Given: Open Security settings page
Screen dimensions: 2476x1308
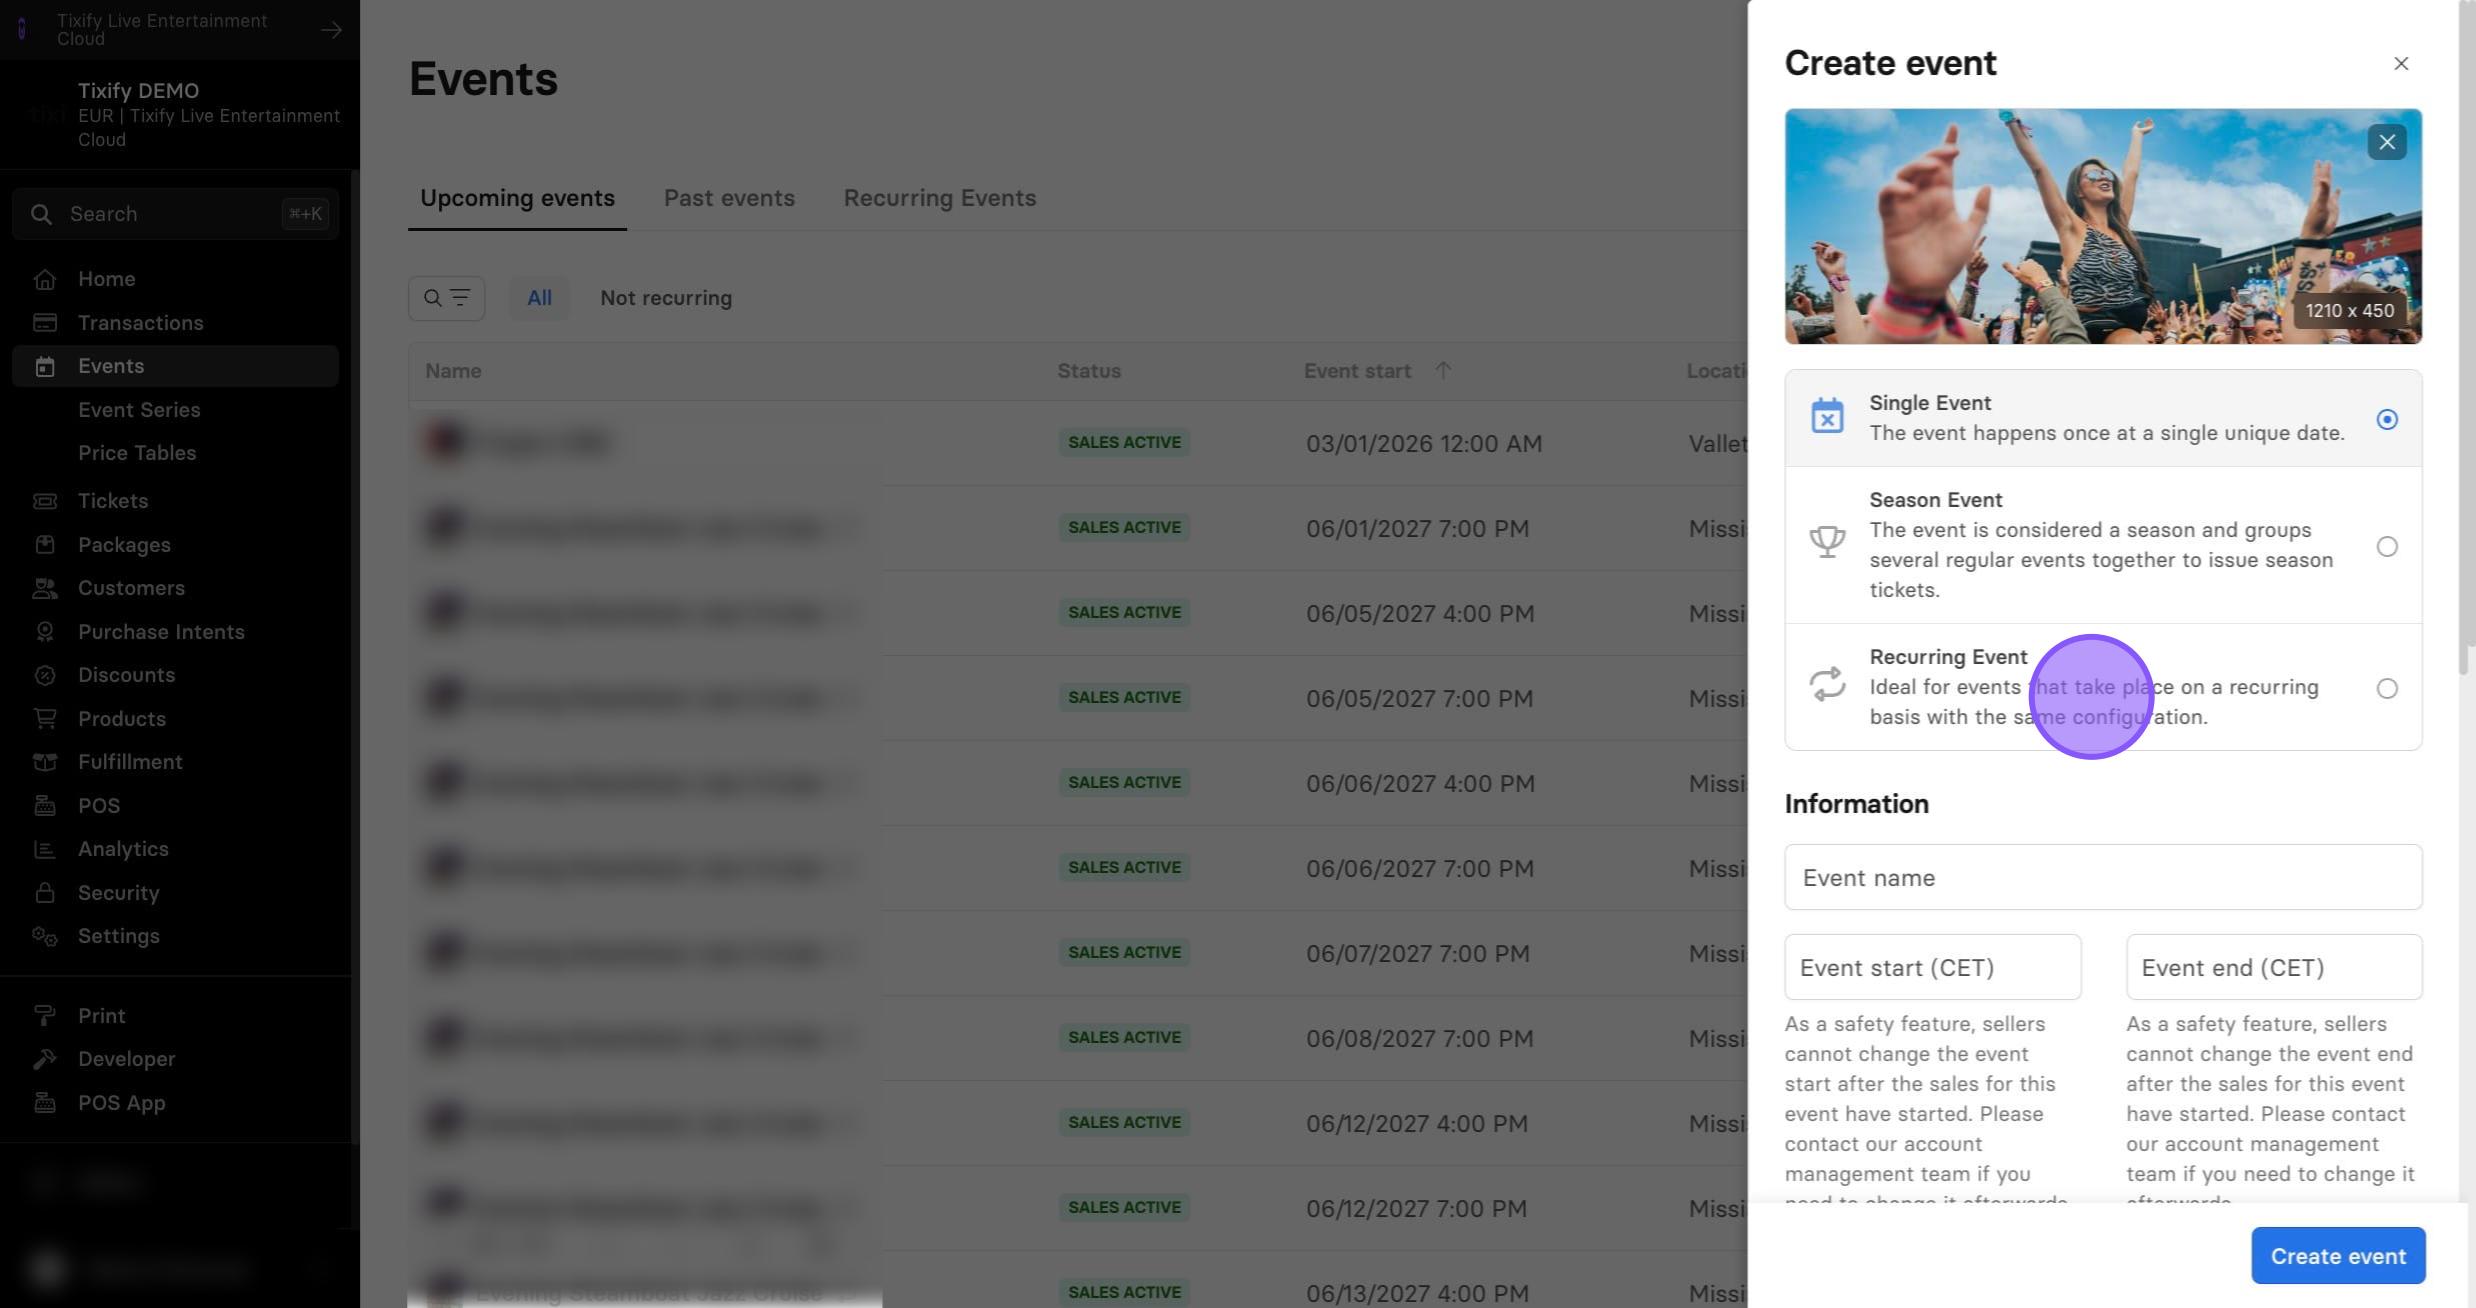Looking at the screenshot, I should point(118,893).
